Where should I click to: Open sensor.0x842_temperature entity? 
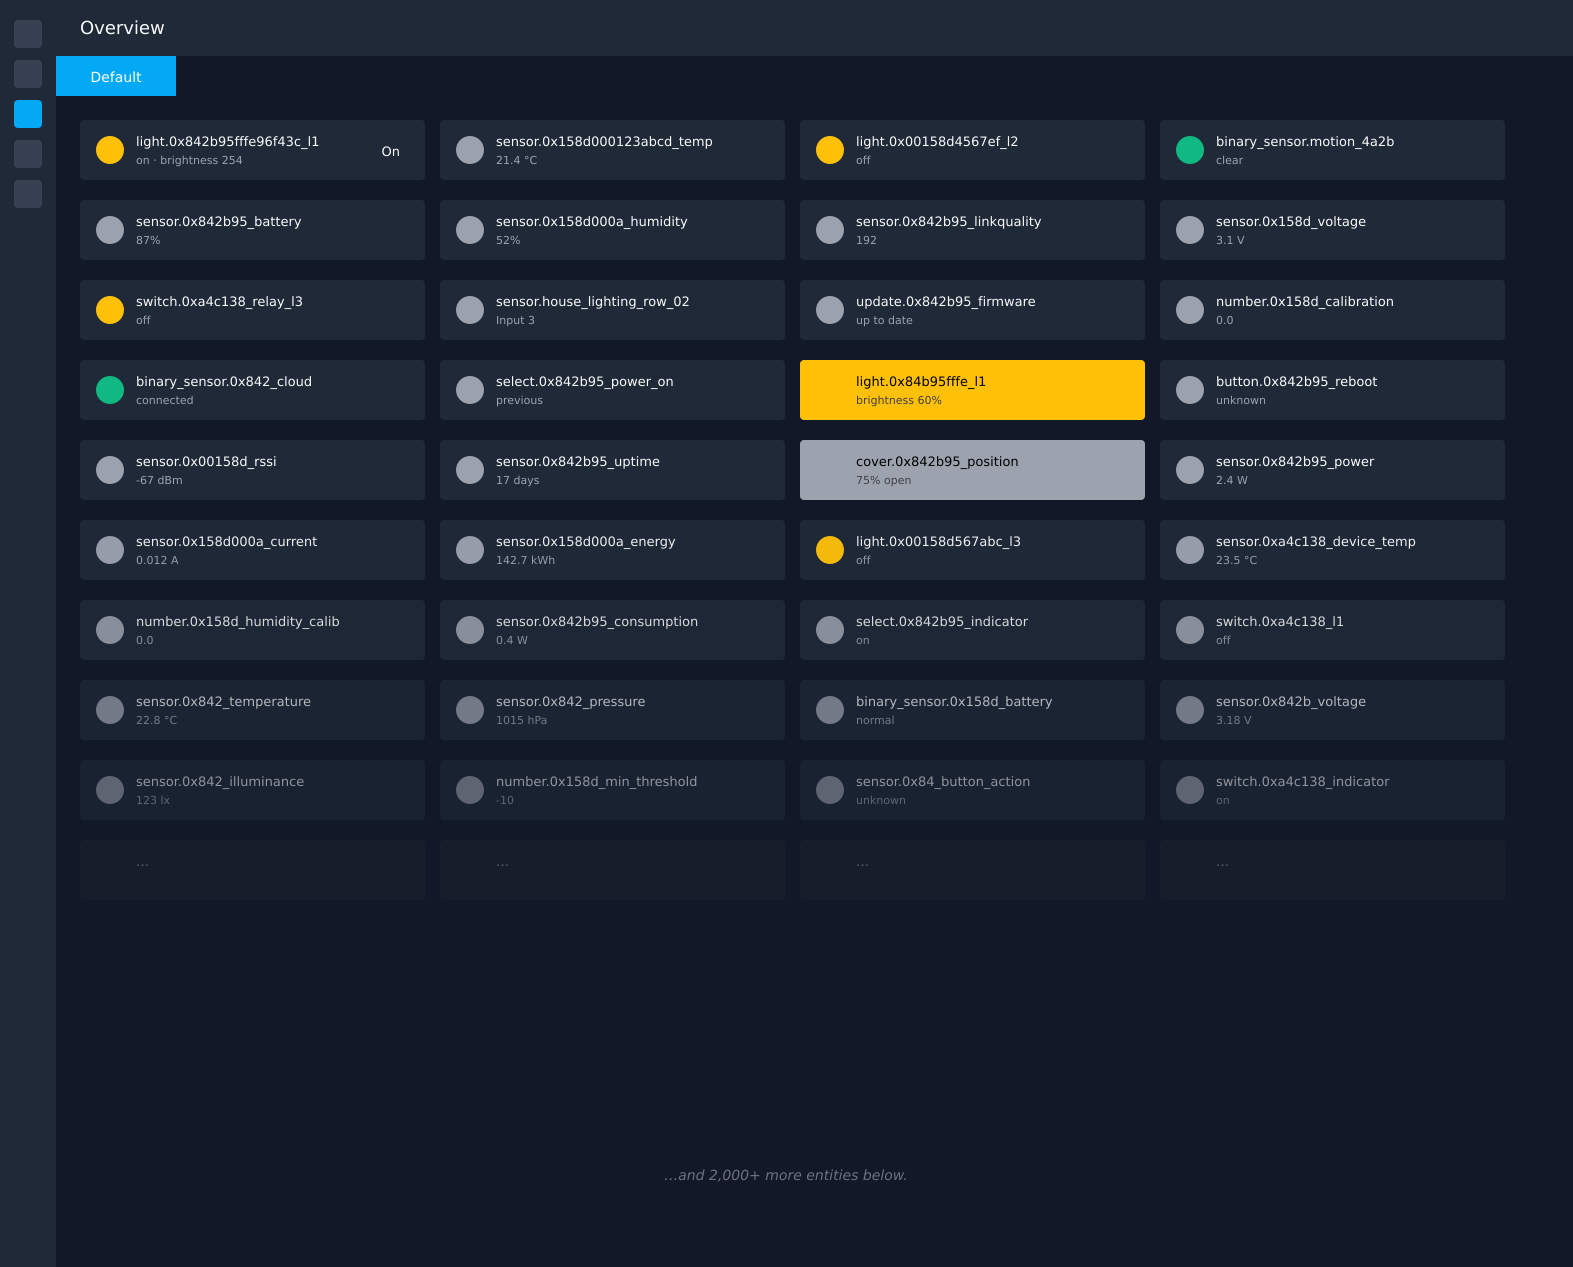point(252,710)
